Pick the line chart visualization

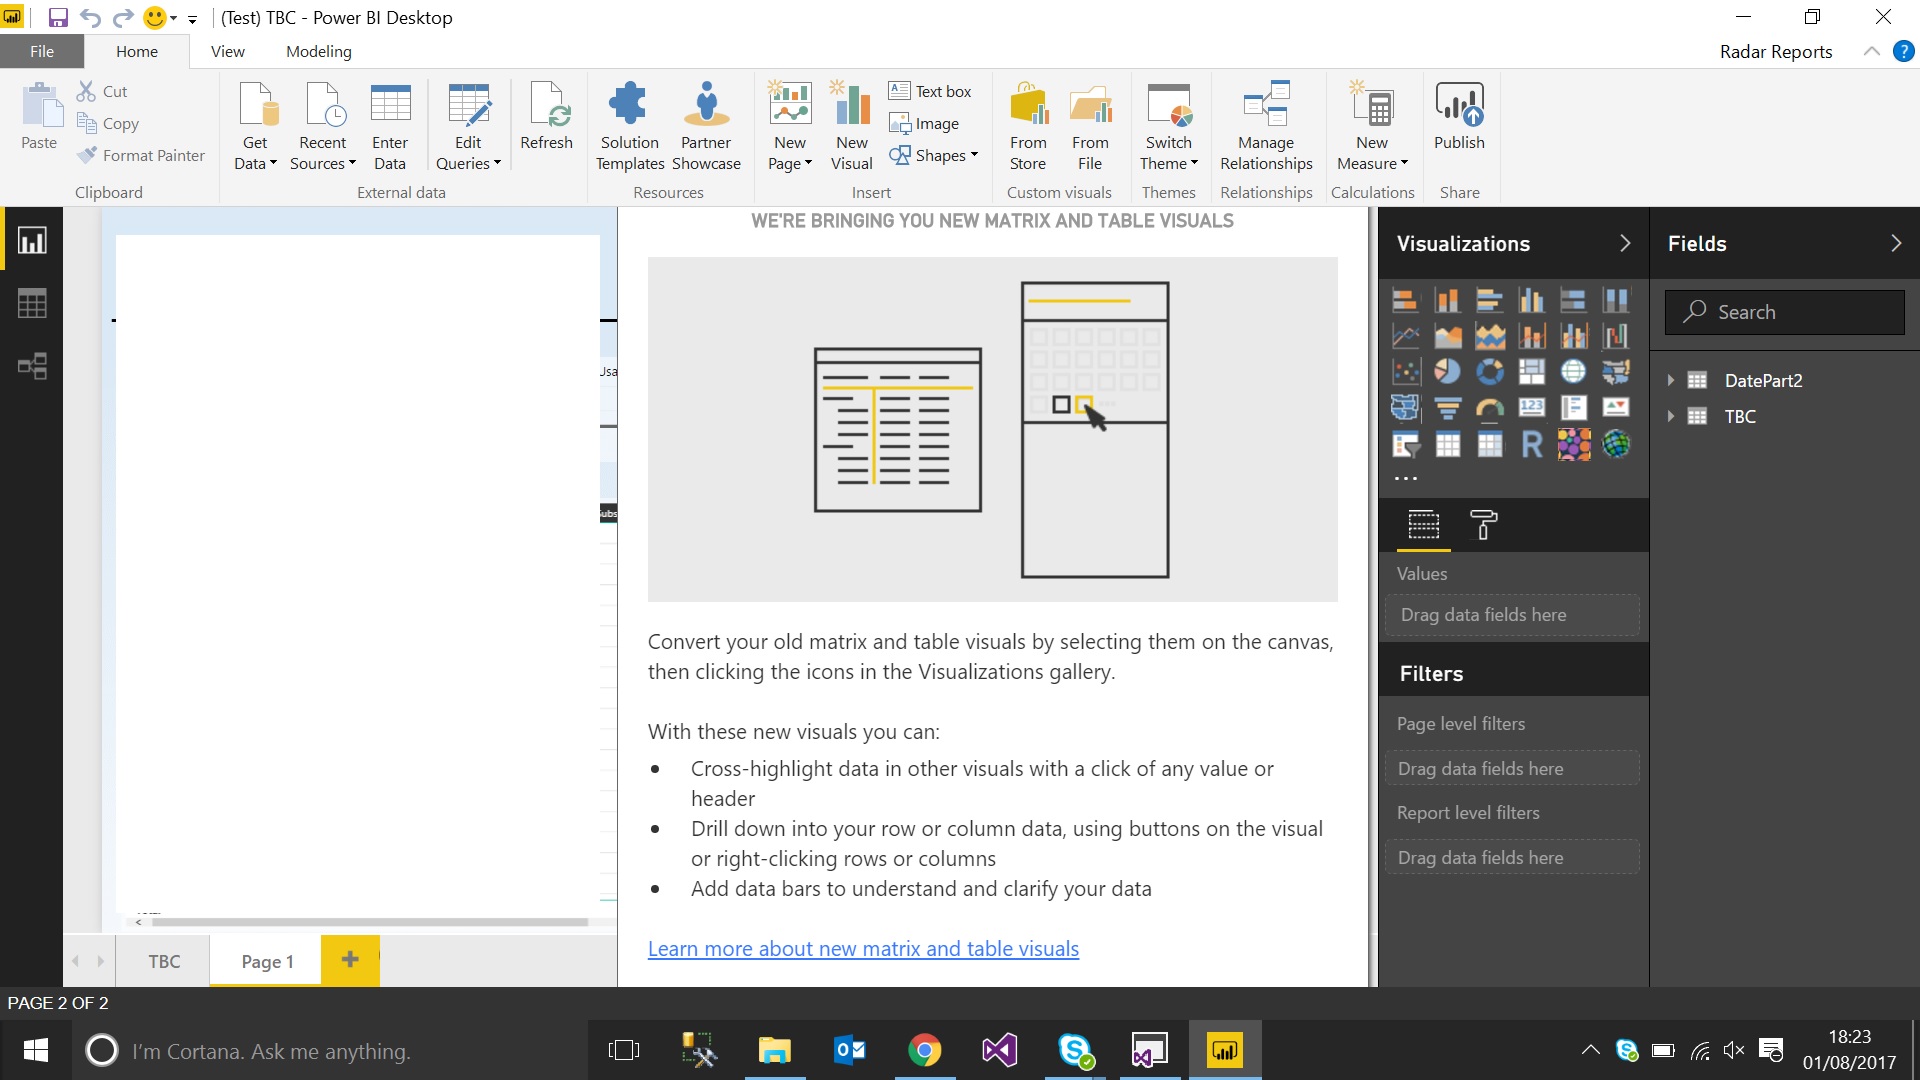[1405, 336]
